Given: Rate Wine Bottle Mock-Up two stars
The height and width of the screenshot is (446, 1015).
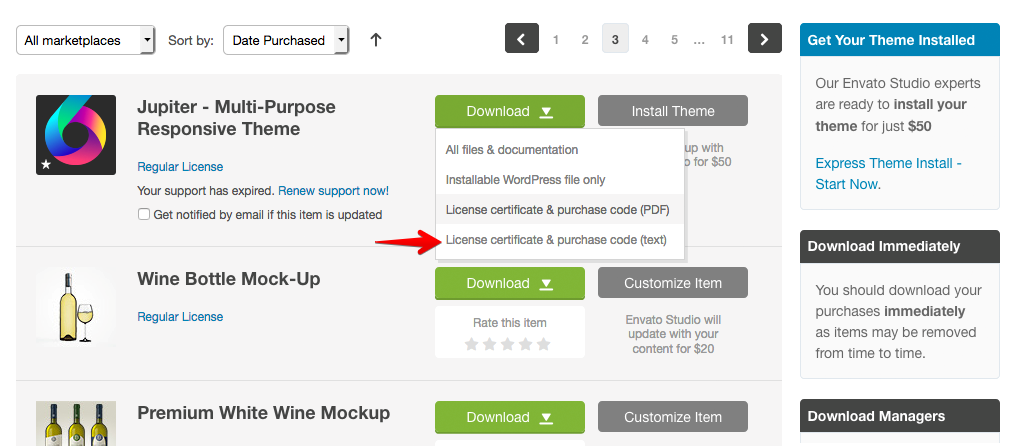Looking at the screenshot, I should click(x=489, y=344).
